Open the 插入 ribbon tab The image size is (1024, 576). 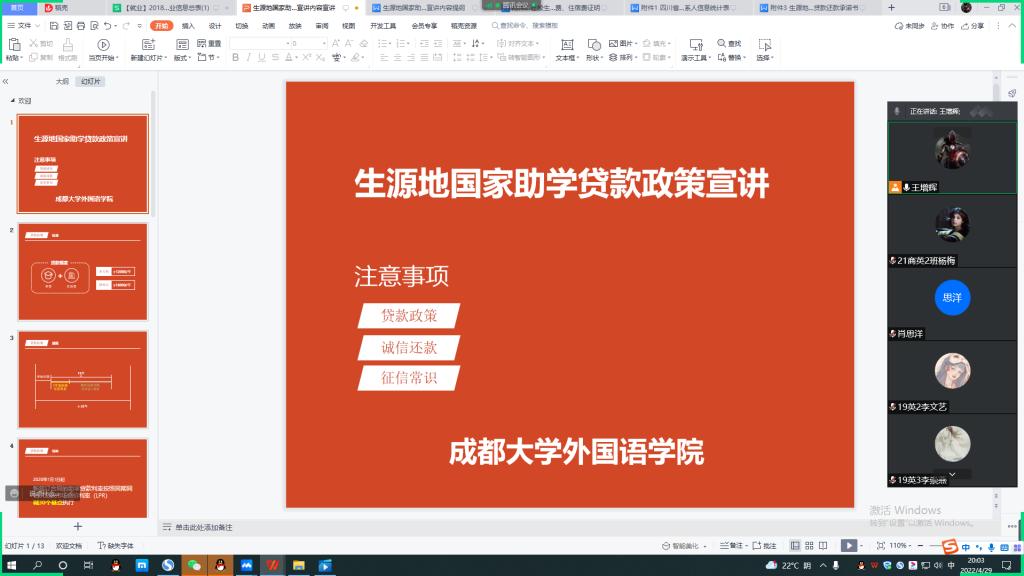[x=188, y=25]
